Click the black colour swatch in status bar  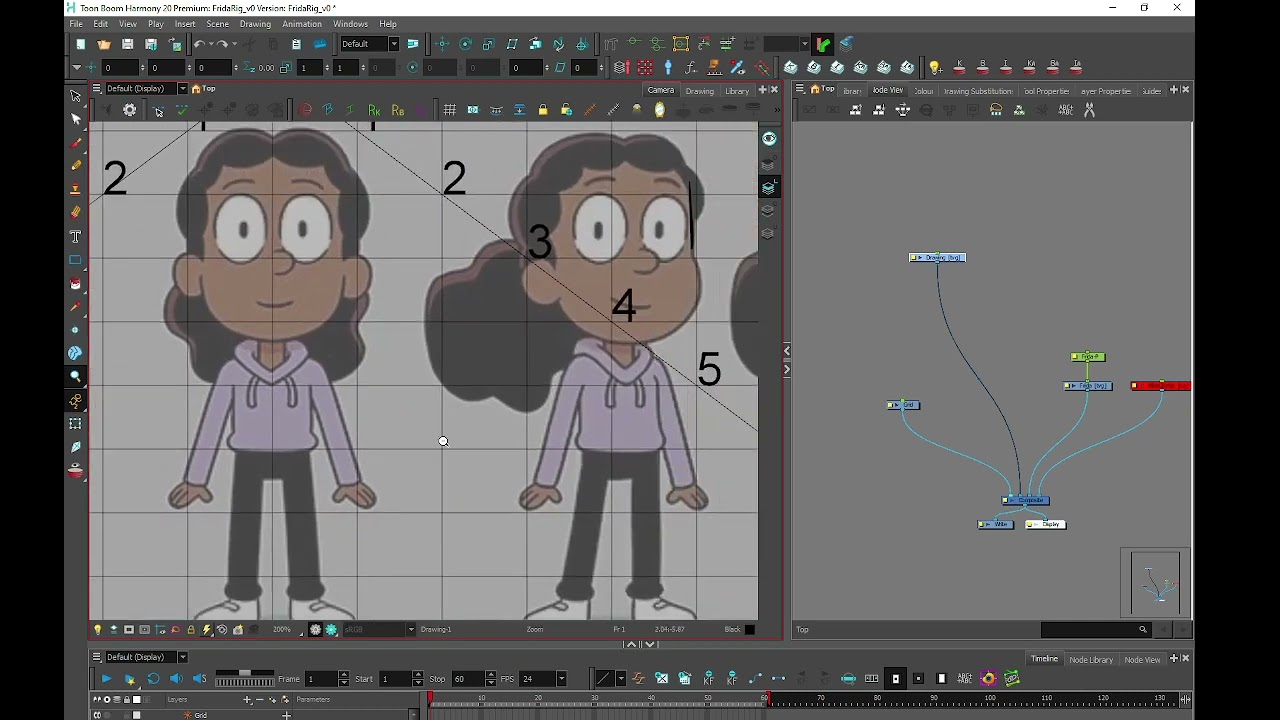(x=750, y=630)
